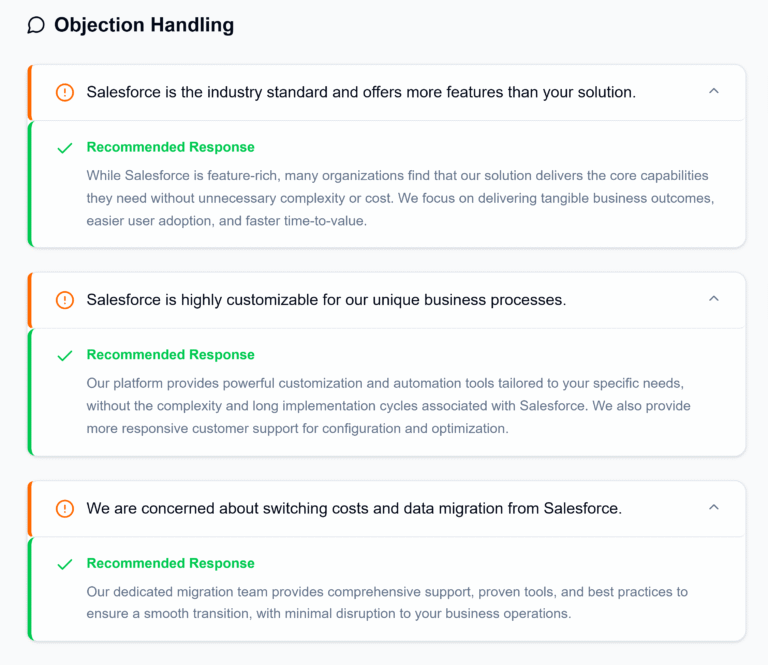
Task: Click the response text about core capabilities
Action: pos(400,198)
